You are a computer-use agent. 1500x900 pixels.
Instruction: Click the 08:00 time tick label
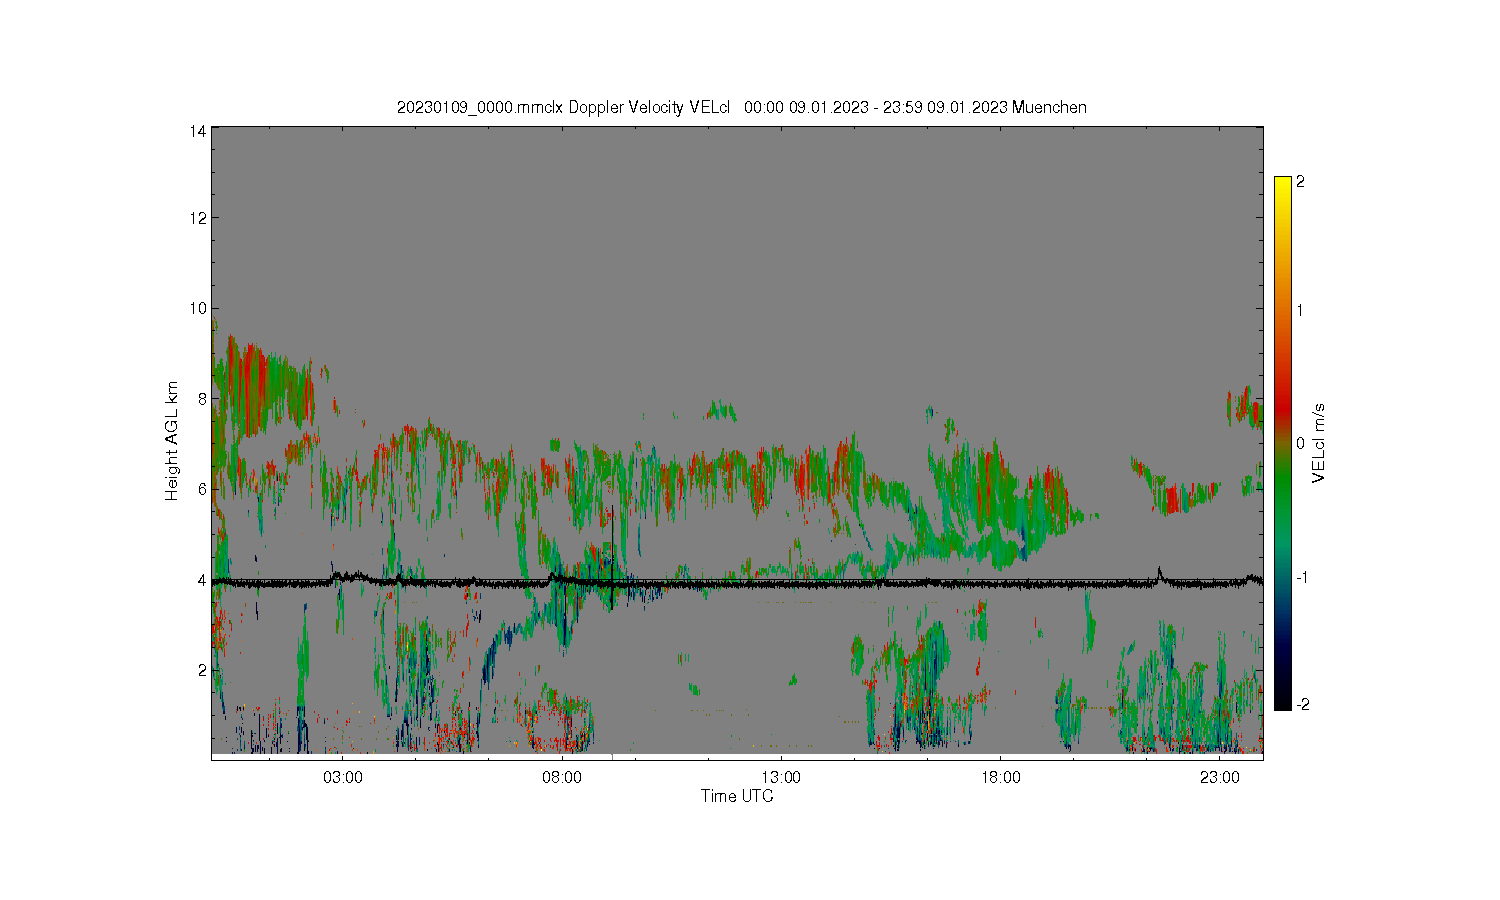point(562,777)
